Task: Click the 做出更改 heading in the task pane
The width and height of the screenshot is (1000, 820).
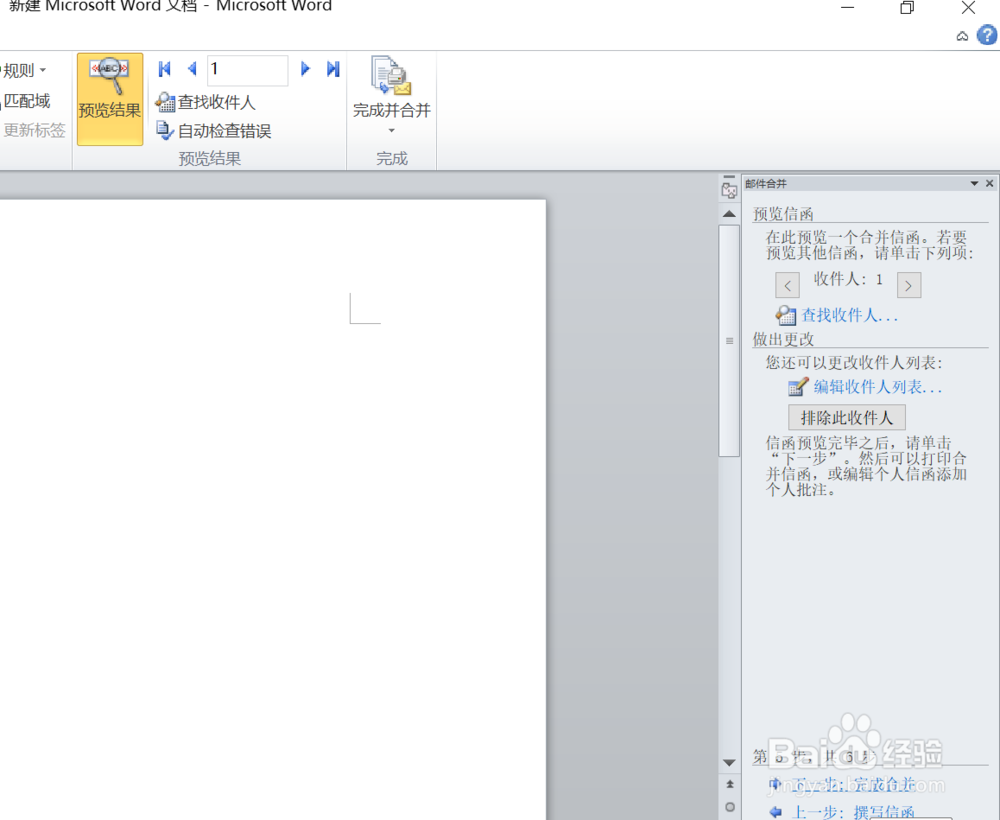Action: [x=783, y=339]
